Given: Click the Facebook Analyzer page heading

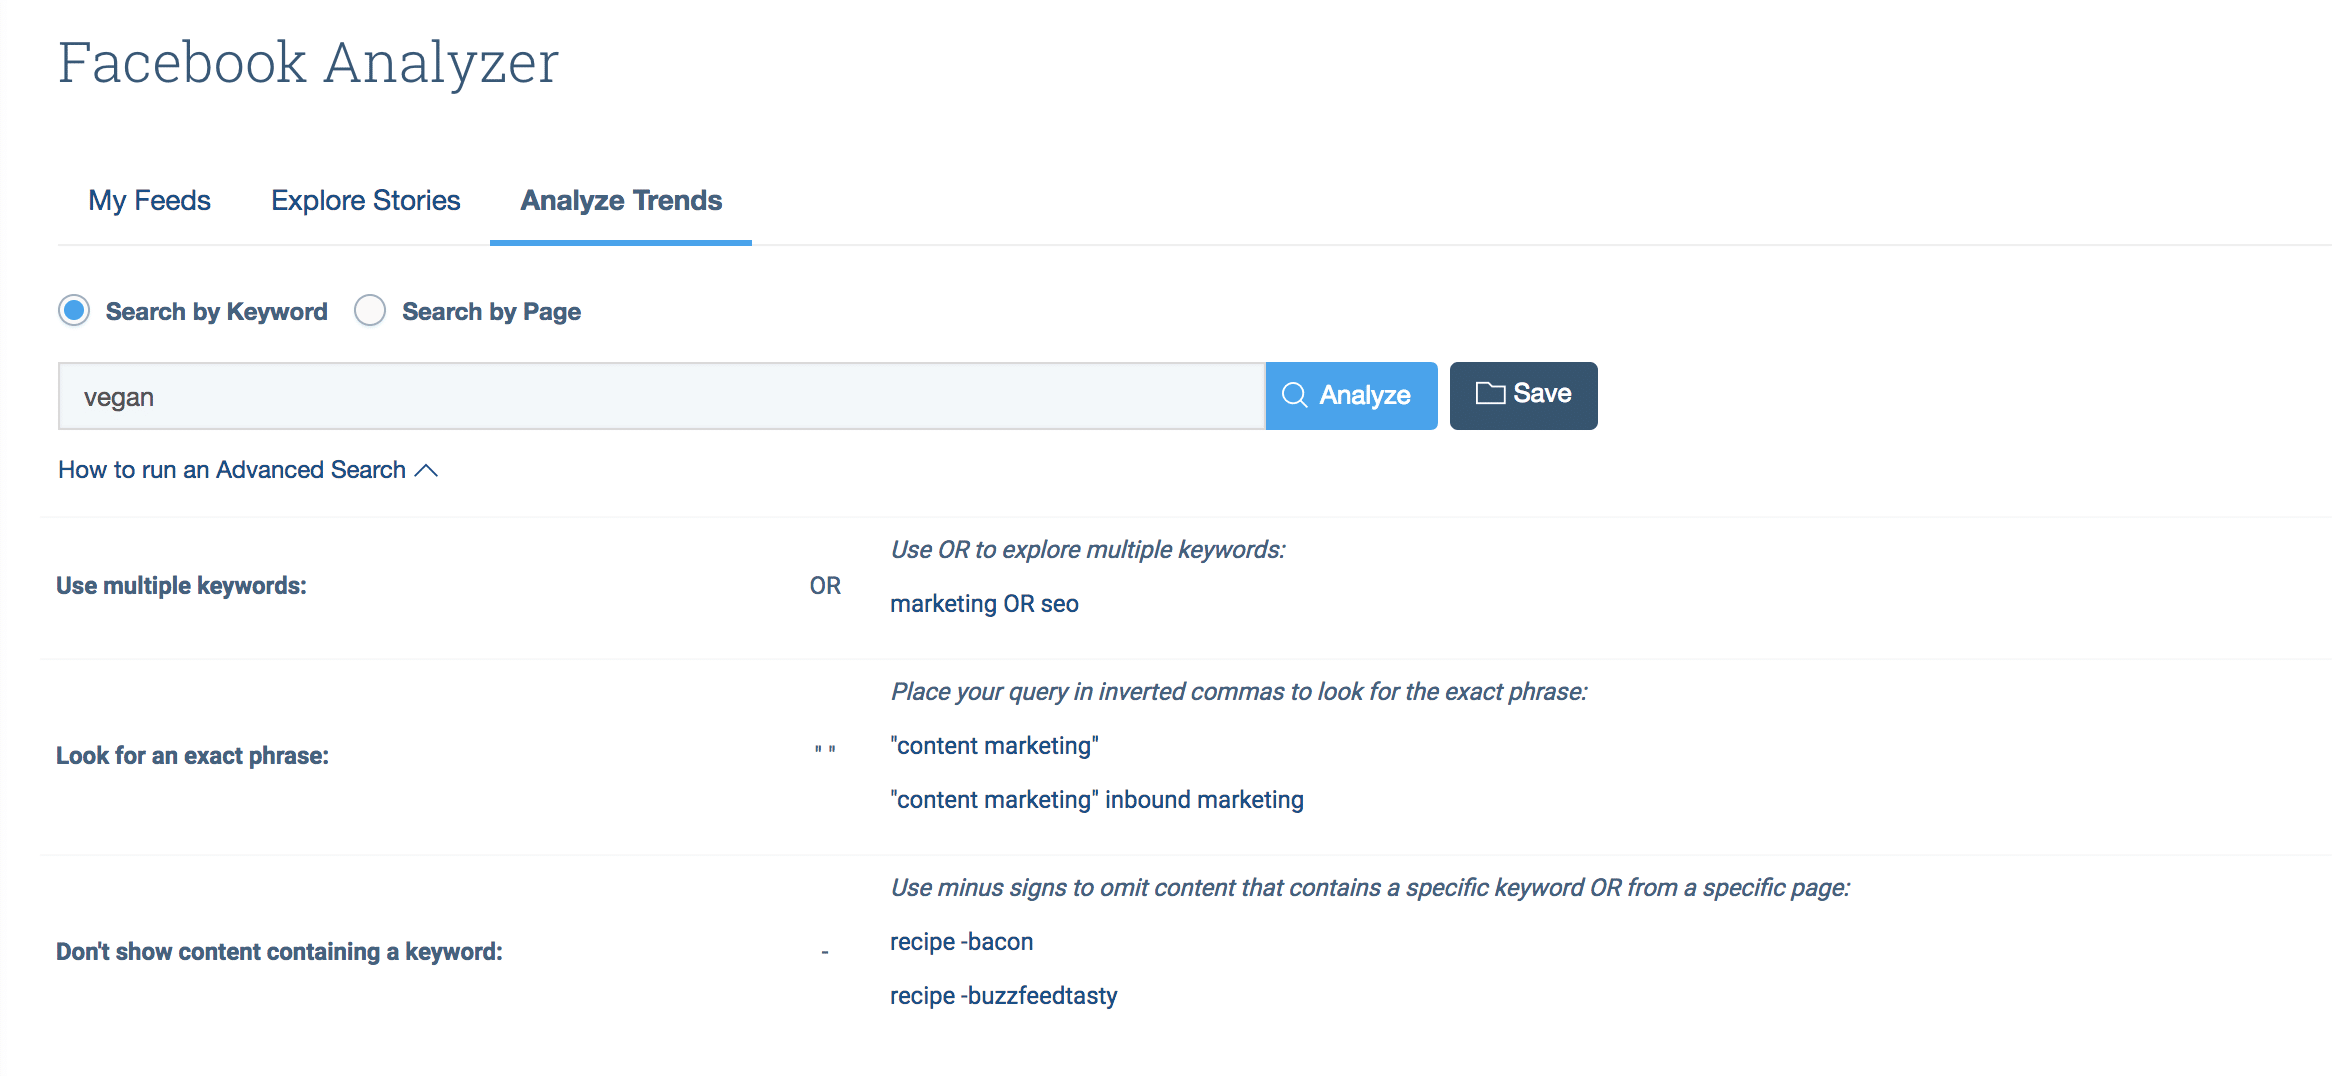Looking at the screenshot, I should point(308,62).
